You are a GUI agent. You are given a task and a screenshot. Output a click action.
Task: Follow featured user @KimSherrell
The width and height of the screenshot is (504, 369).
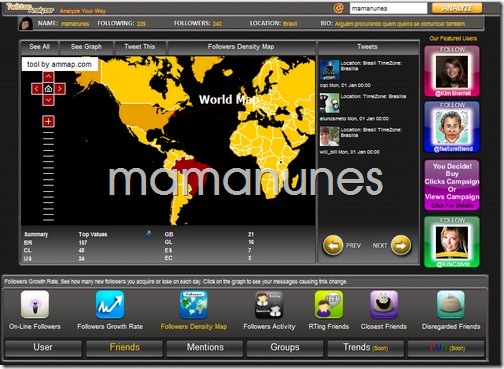[x=452, y=71]
